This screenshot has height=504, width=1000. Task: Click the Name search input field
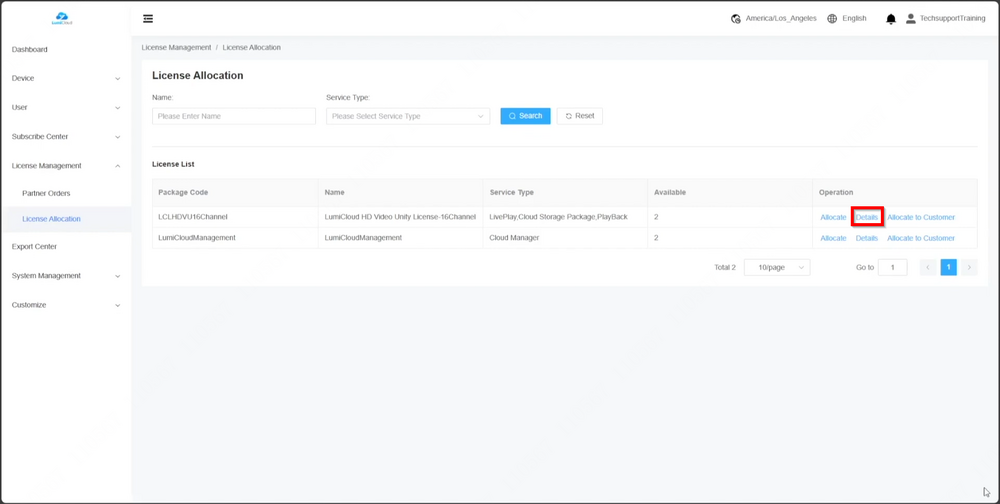(x=234, y=116)
